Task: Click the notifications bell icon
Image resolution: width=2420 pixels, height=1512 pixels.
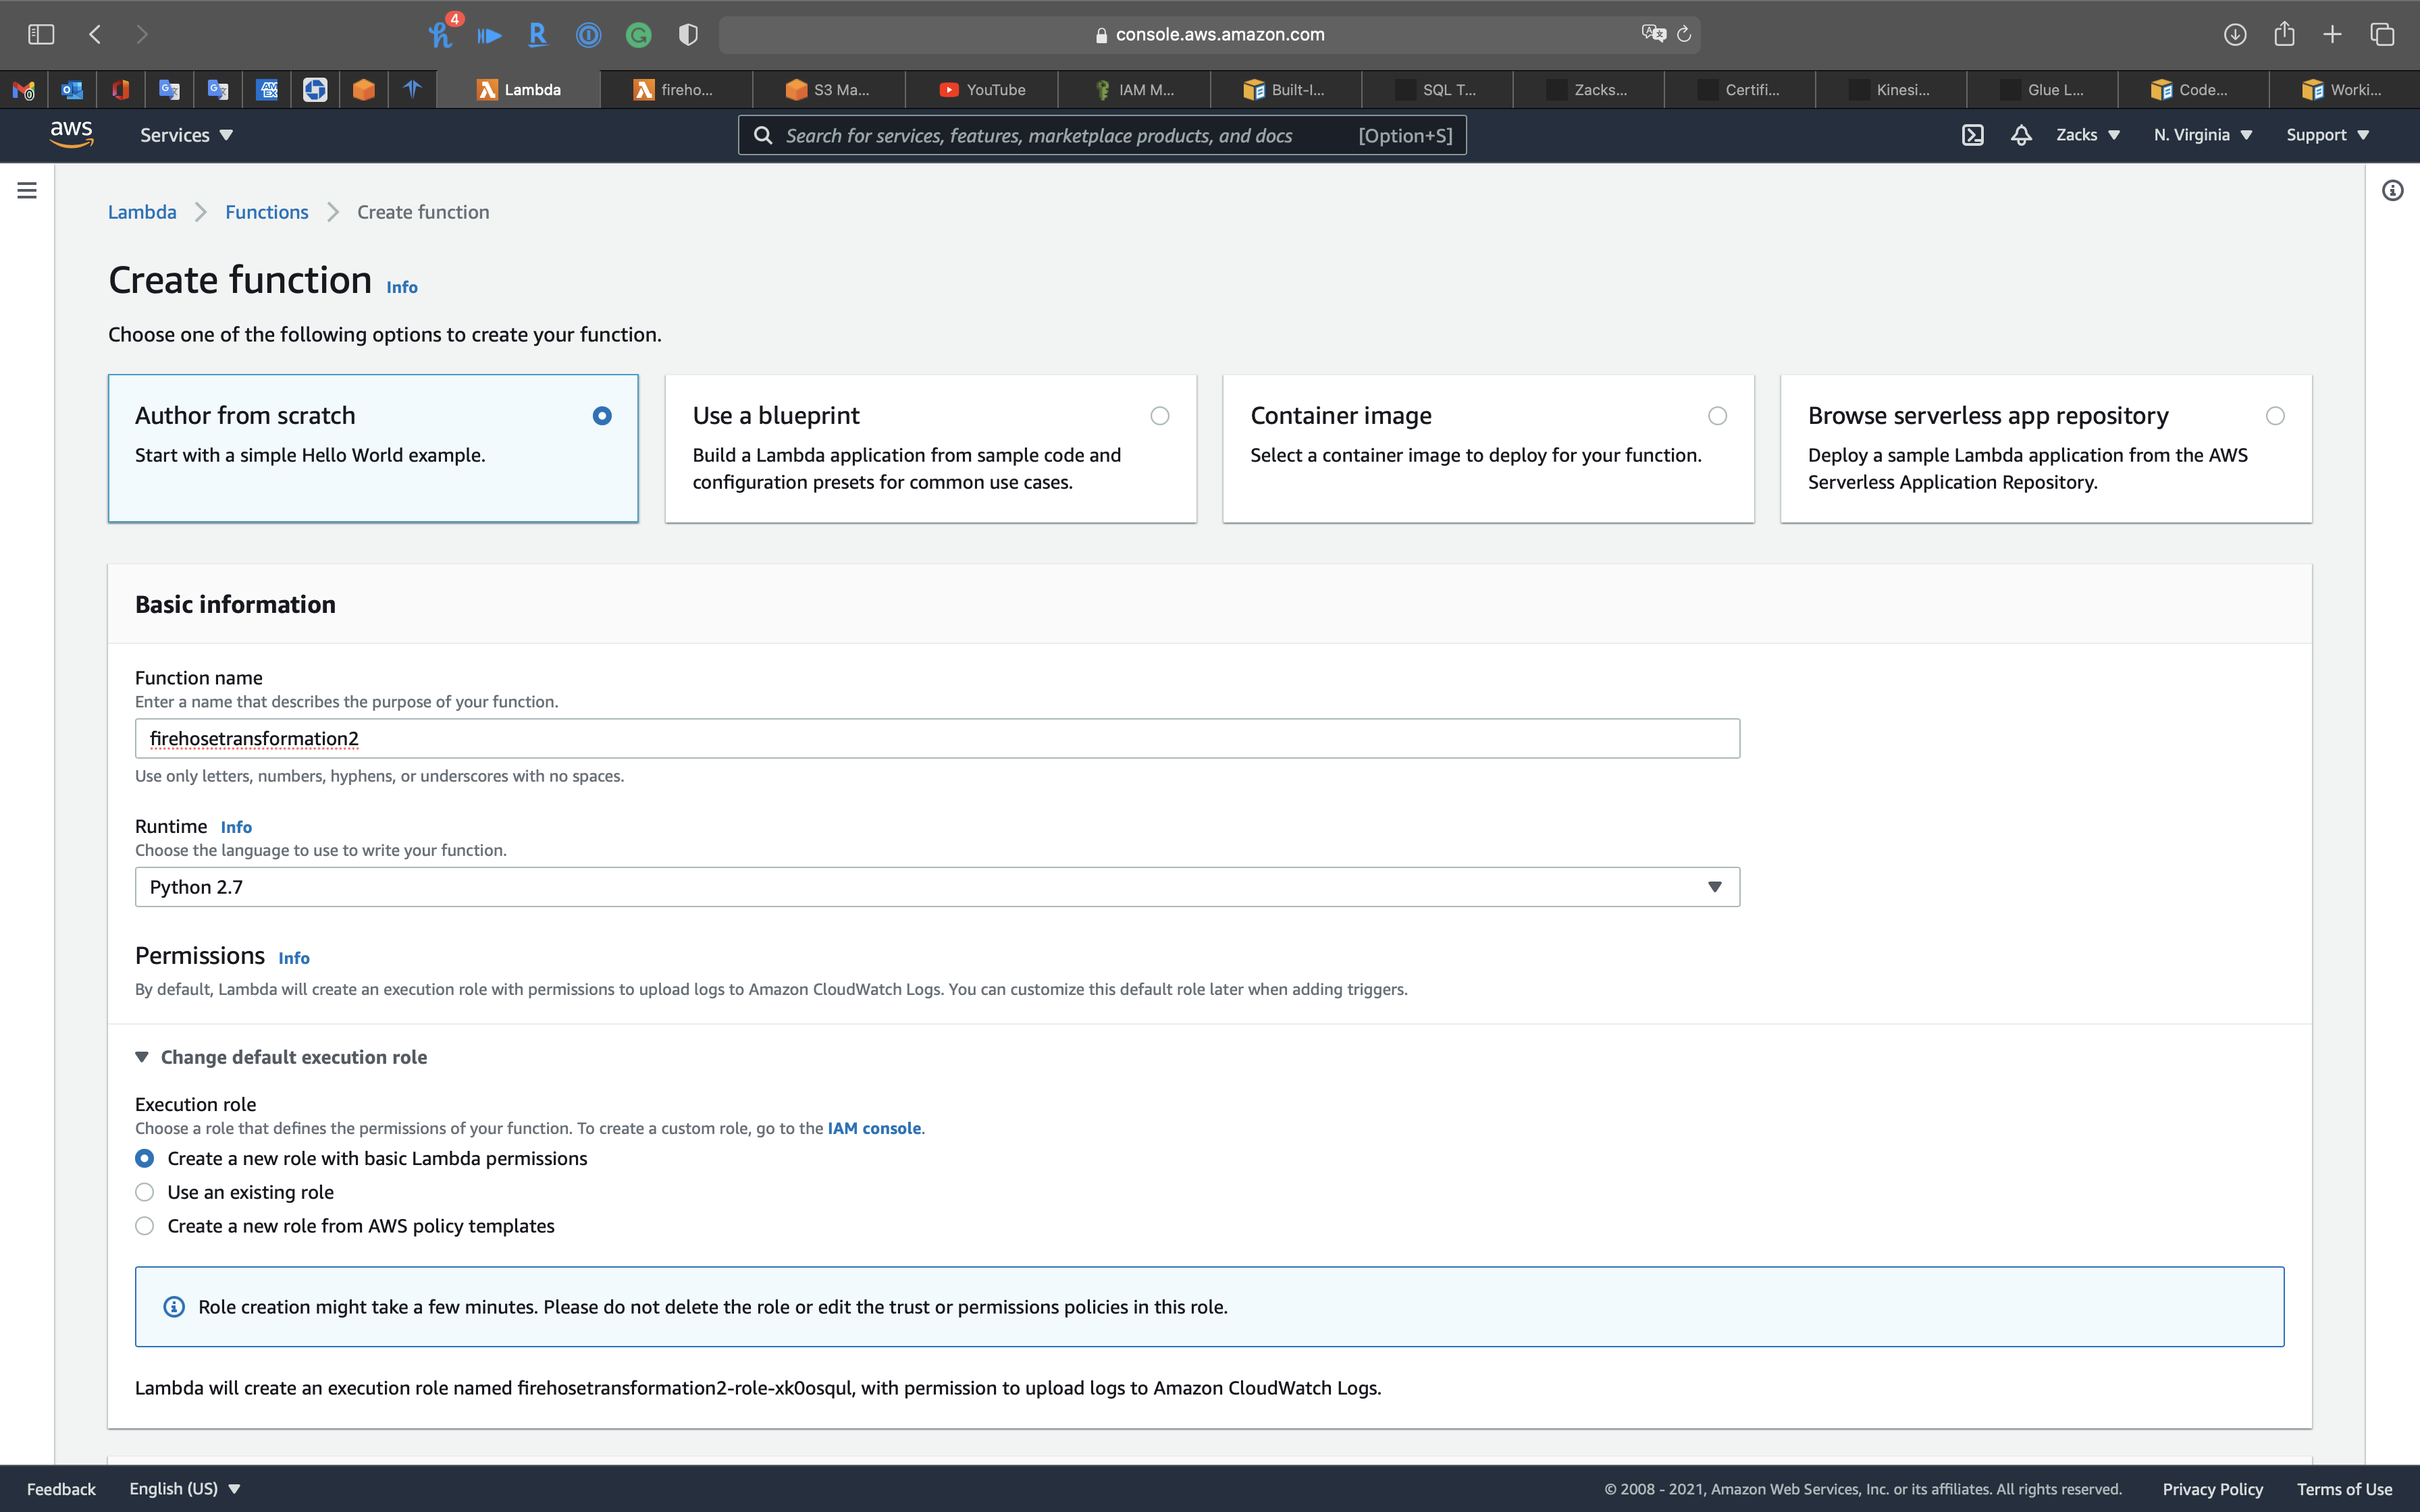Action: pos(2021,135)
